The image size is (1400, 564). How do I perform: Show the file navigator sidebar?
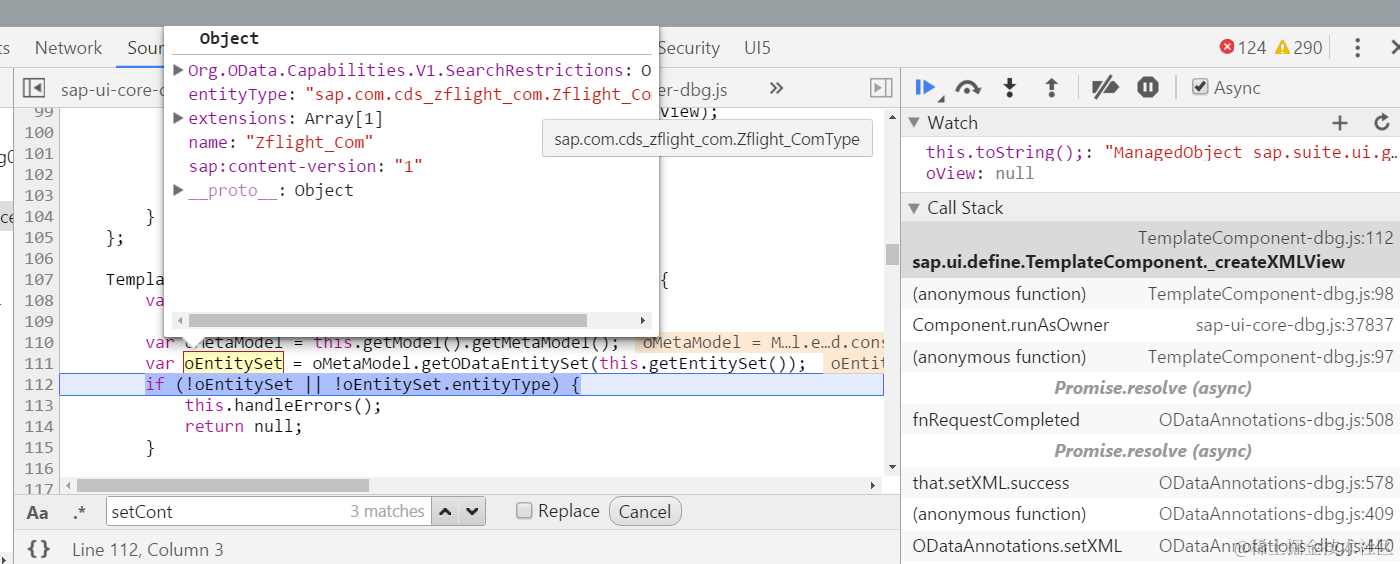[34, 88]
